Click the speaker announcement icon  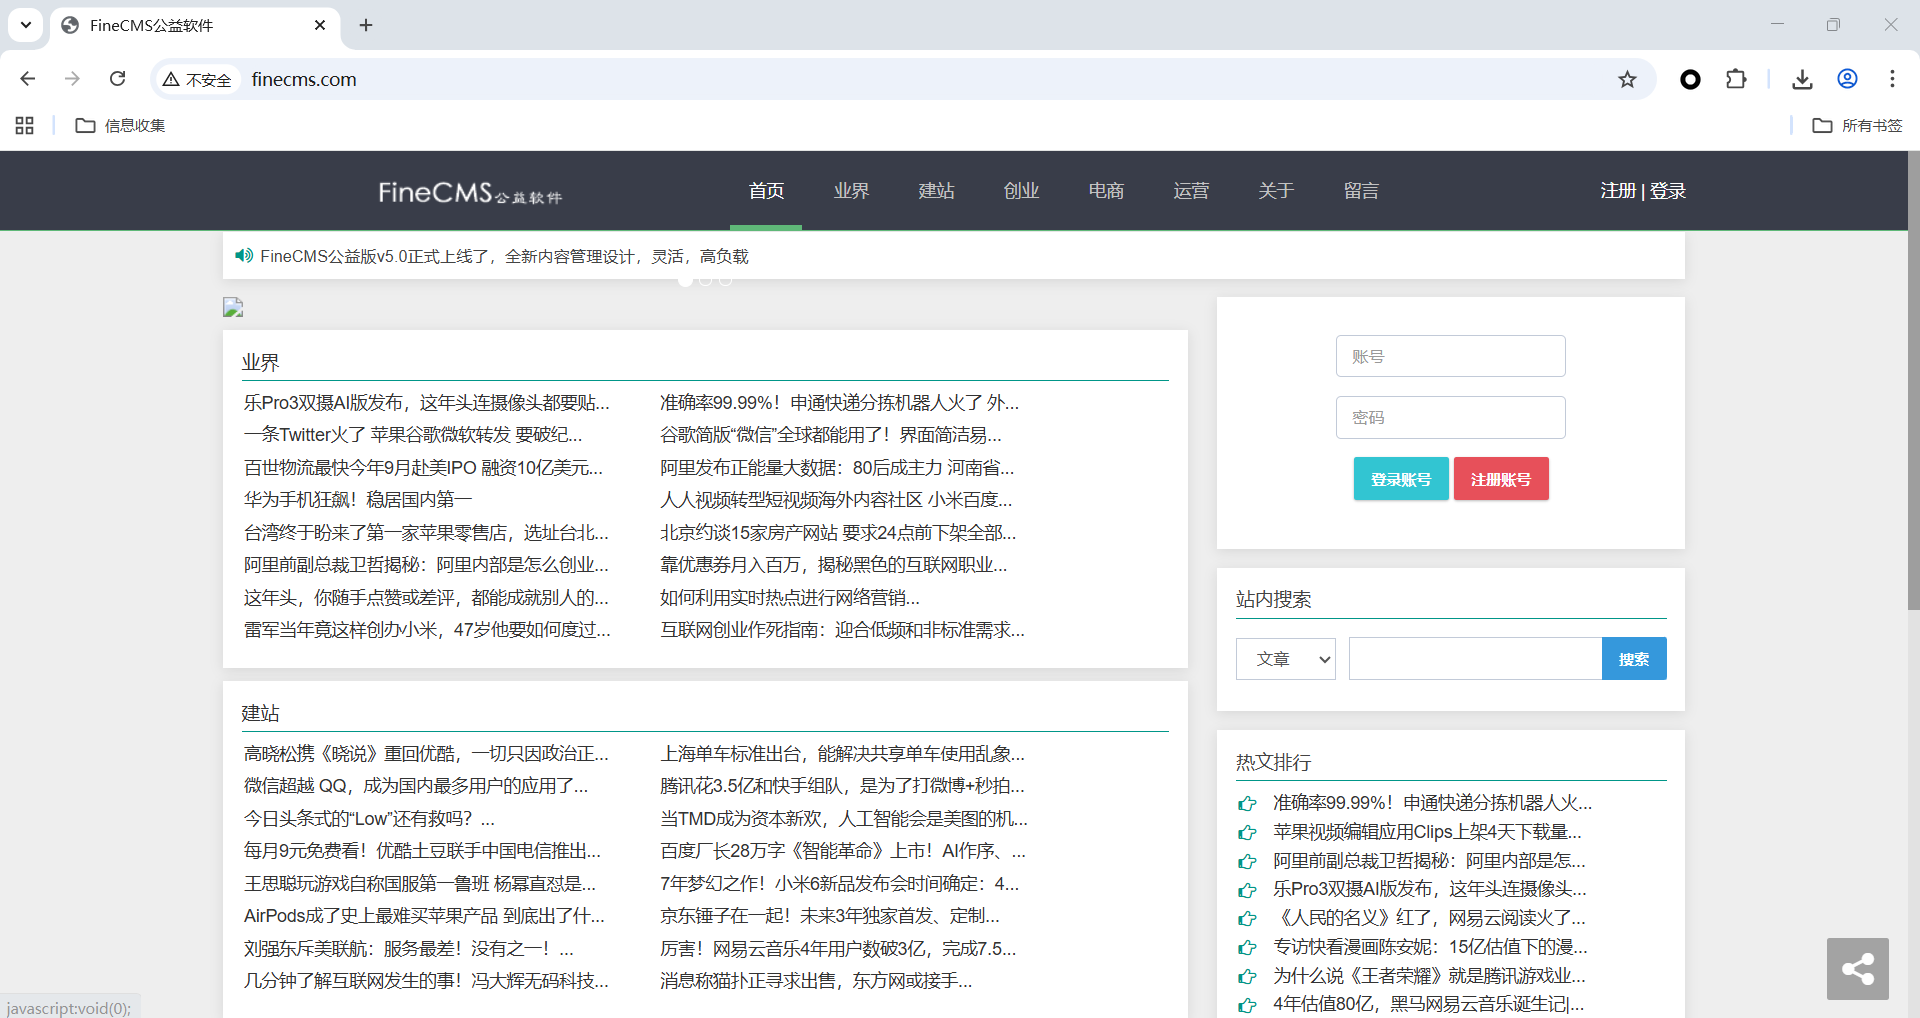point(244,256)
